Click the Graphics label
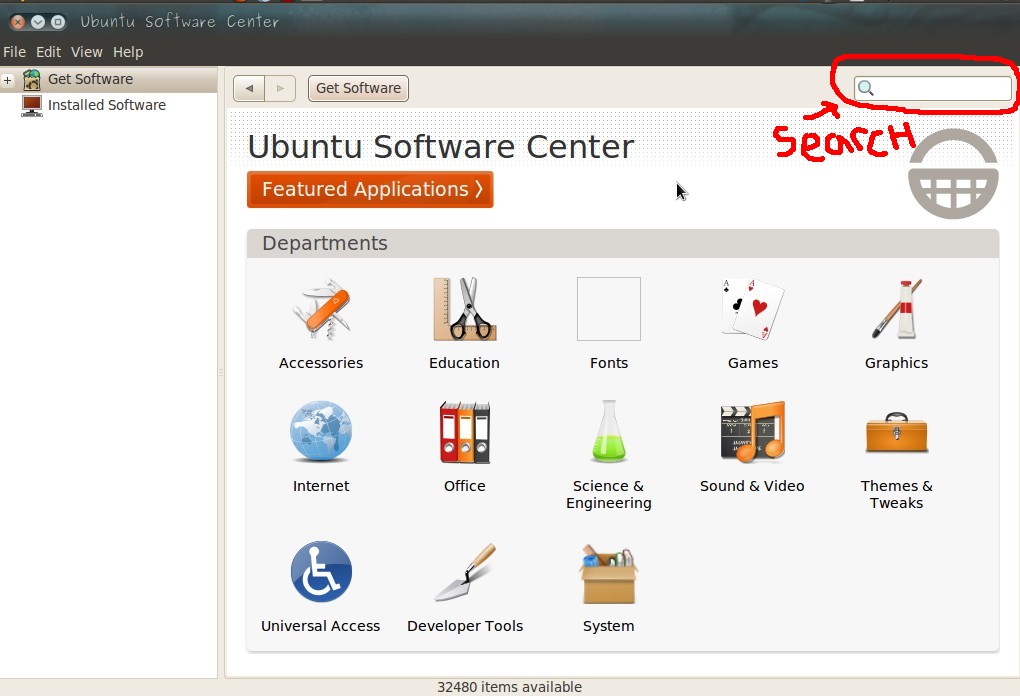Screen dimensions: 1020x696 (896, 363)
